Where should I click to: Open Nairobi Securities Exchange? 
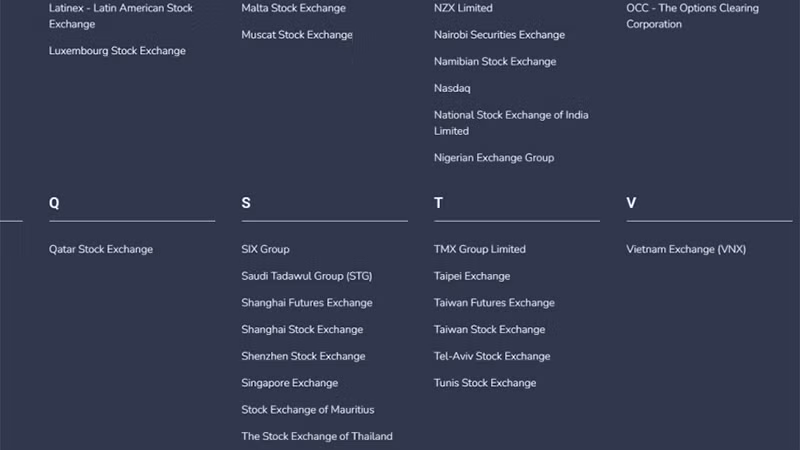point(499,35)
